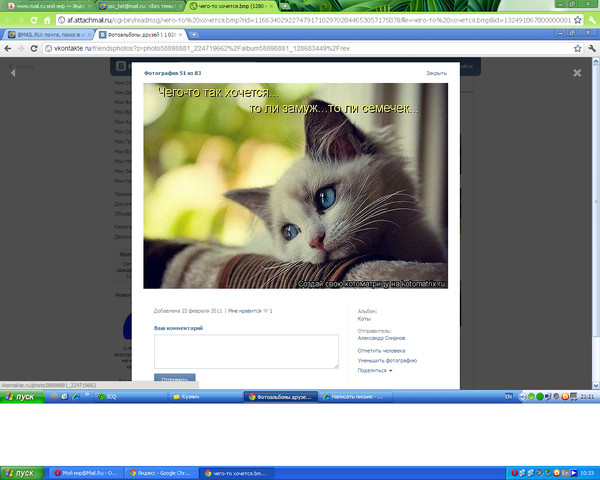600x480 pixels.
Task: Open the 'Яндекс - Google Chr...' taskbar item
Action: (161, 473)
